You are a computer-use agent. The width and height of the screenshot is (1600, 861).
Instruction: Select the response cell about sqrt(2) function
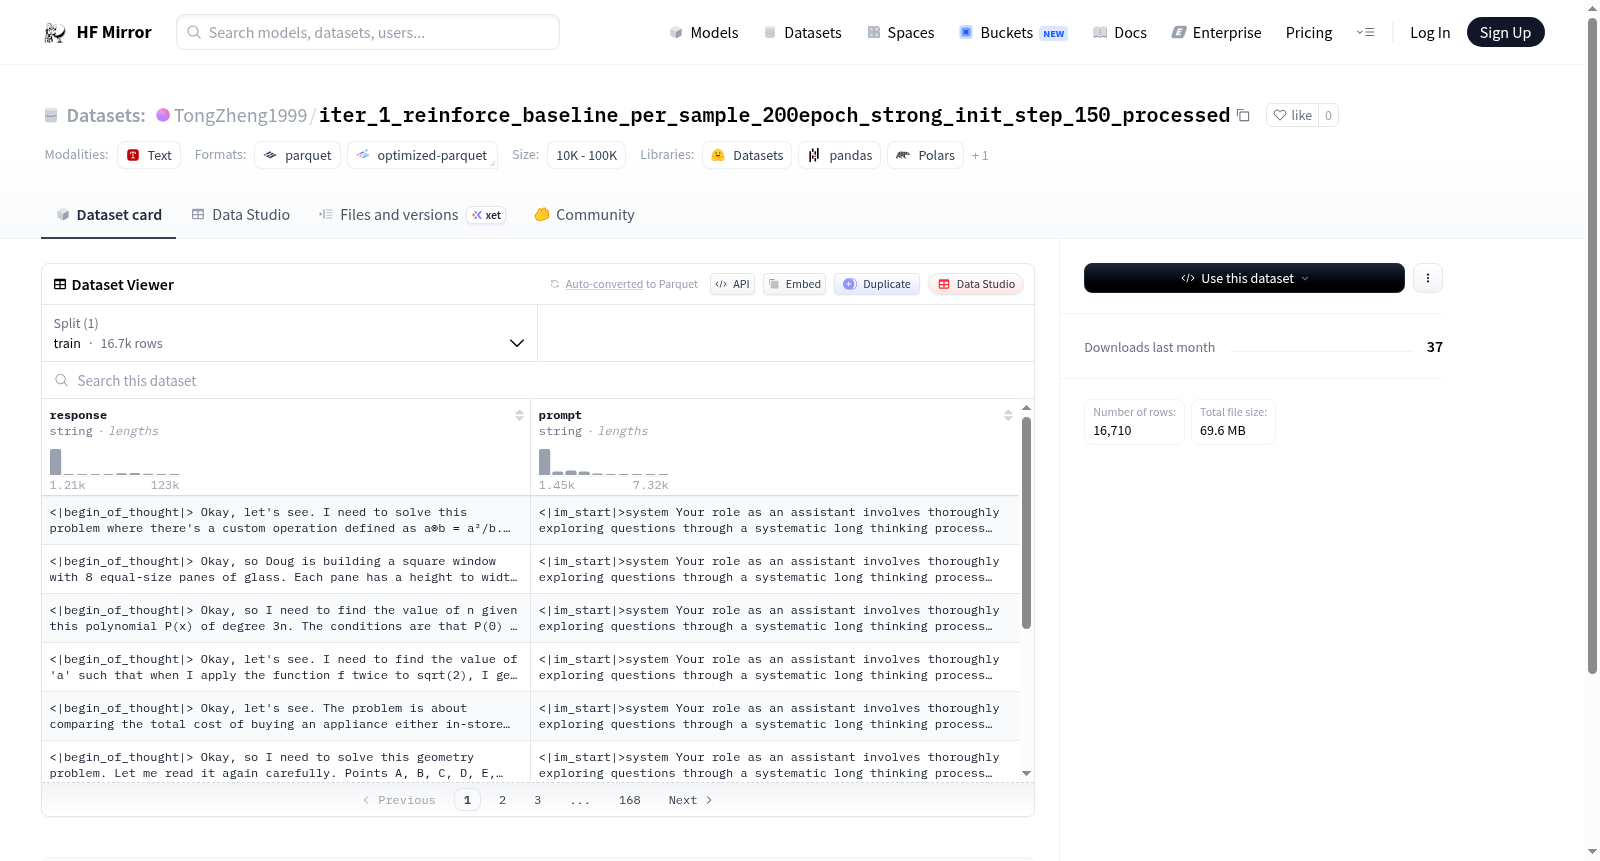285,668
